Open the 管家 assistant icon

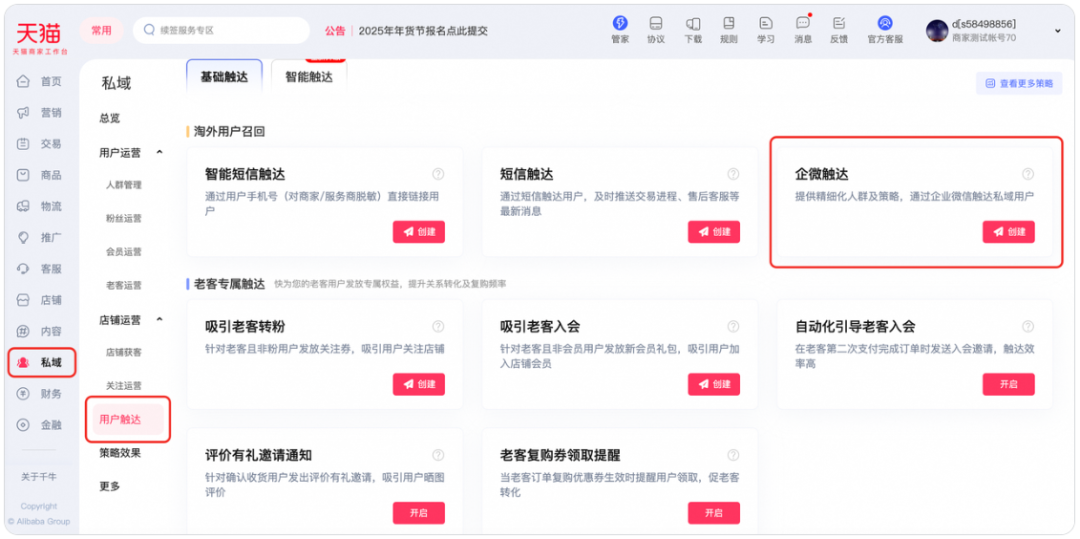pyautogui.click(x=620, y=23)
